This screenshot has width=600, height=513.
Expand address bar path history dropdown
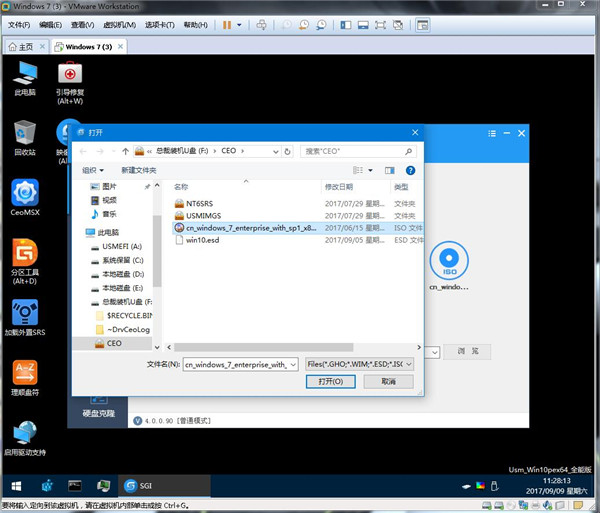click(x=276, y=152)
